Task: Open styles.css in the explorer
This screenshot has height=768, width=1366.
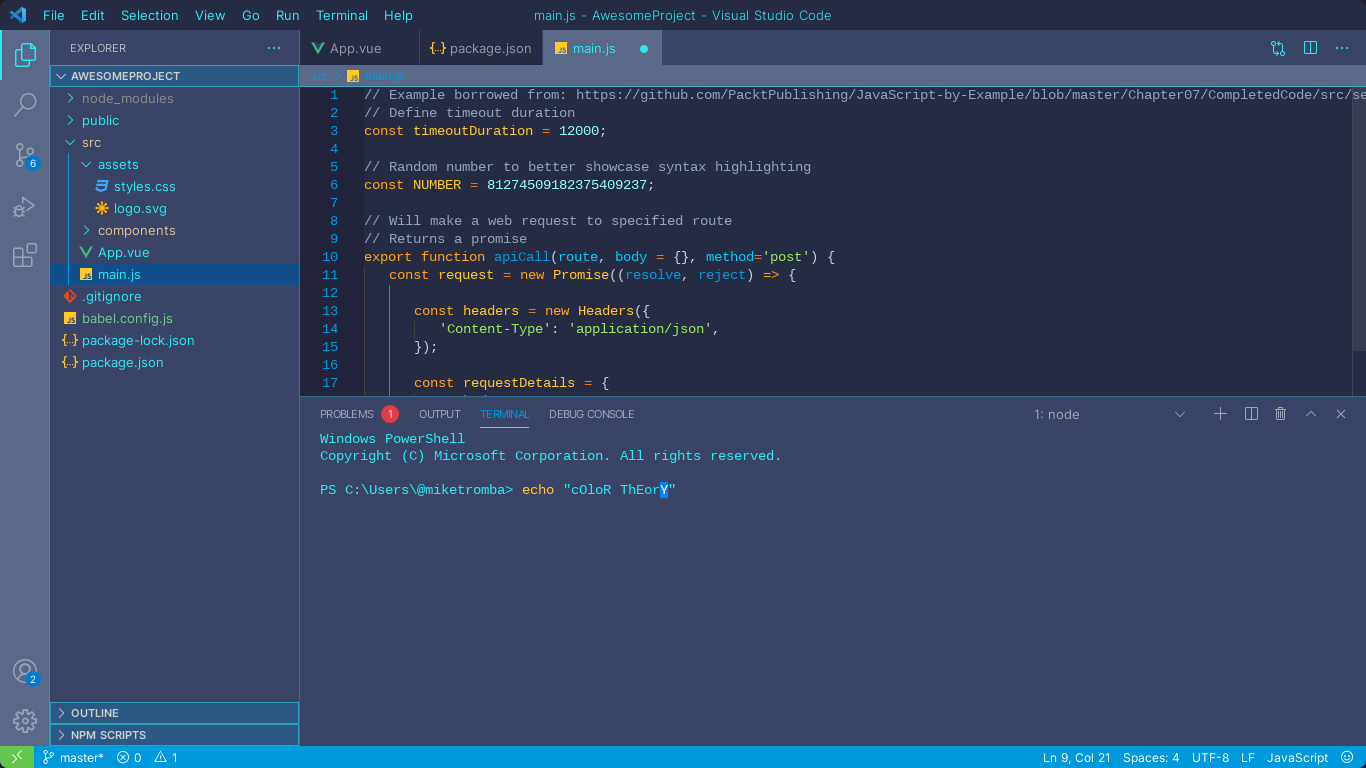Action: point(175,186)
